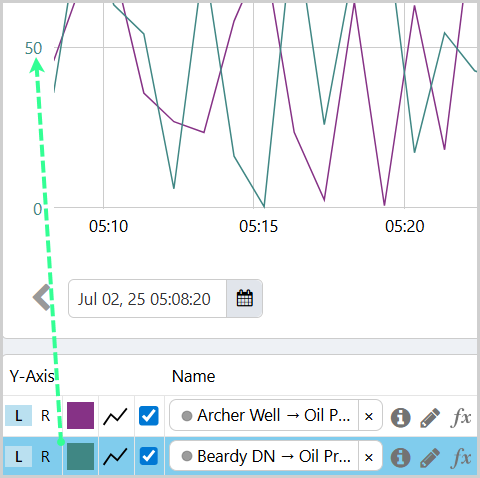Edit the Beardy DN series with pencil icon

pyautogui.click(x=430, y=457)
